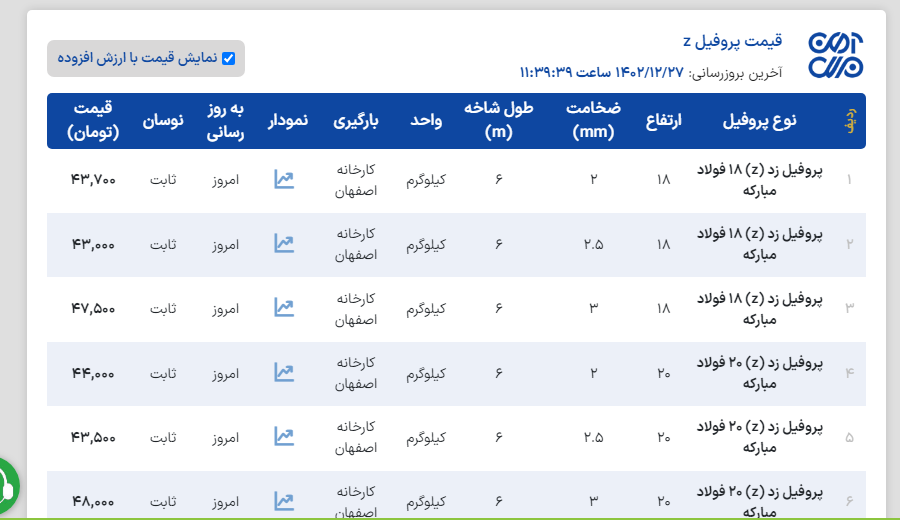Select the 'بارگیری' column header
This screenshot has width=900, height=520.
356,120
